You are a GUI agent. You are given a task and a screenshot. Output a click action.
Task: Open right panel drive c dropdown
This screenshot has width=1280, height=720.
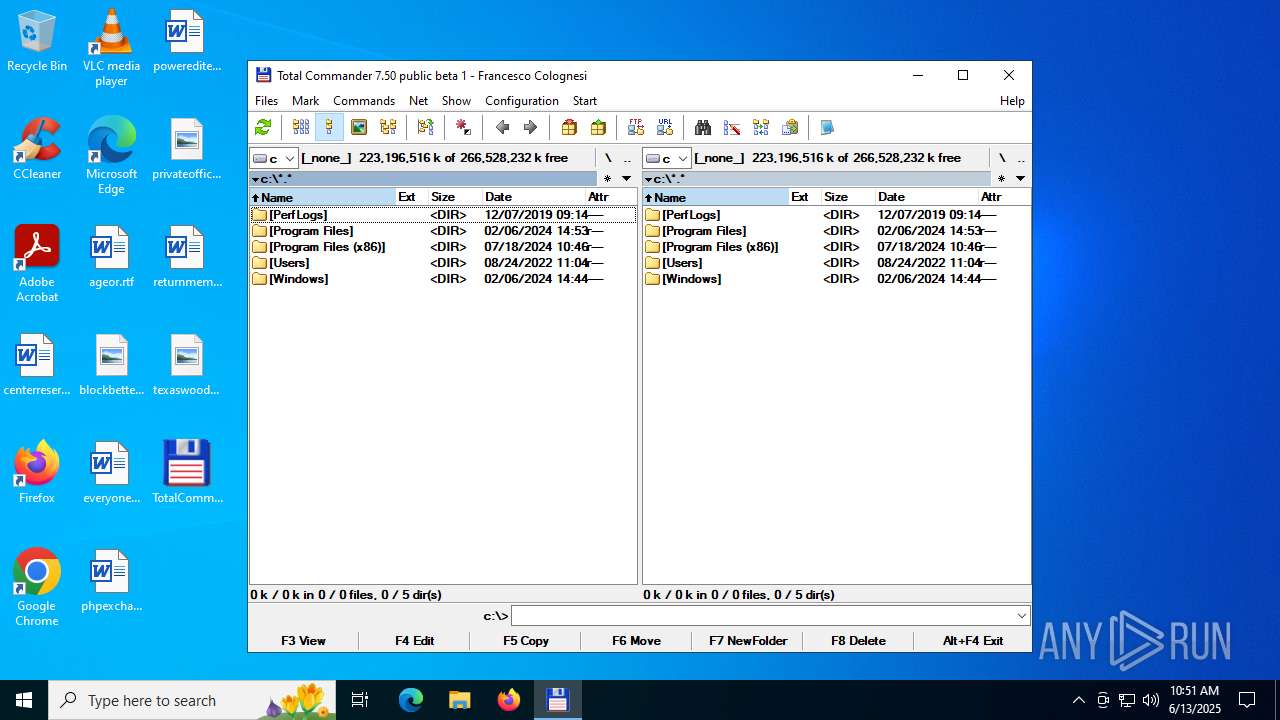coord(667,158)
